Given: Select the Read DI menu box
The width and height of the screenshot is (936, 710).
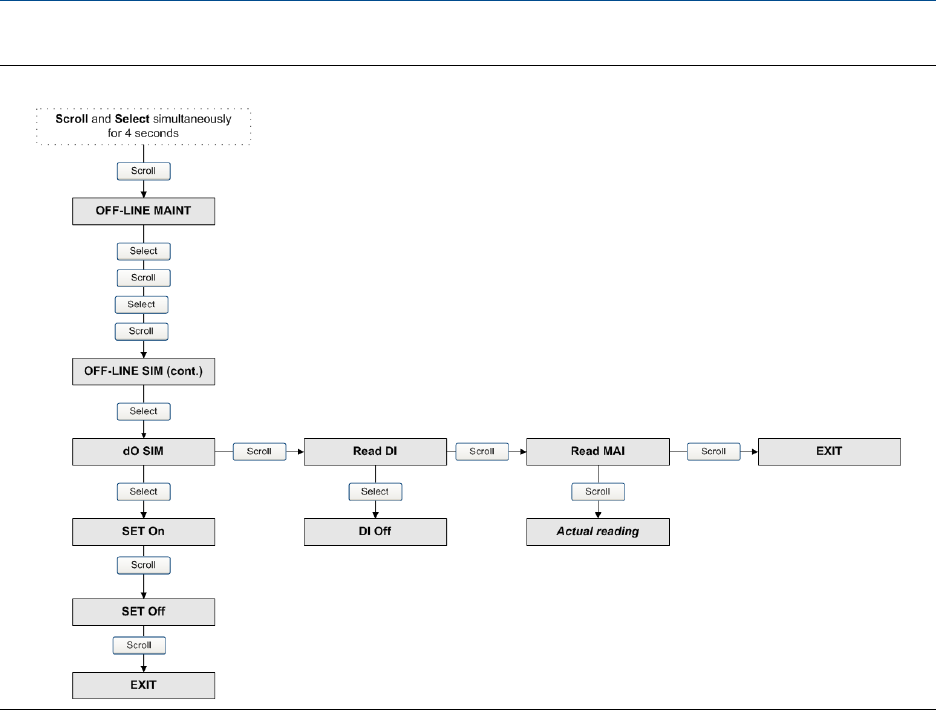Looking at the screenshot, I should (x=375, y=452).
